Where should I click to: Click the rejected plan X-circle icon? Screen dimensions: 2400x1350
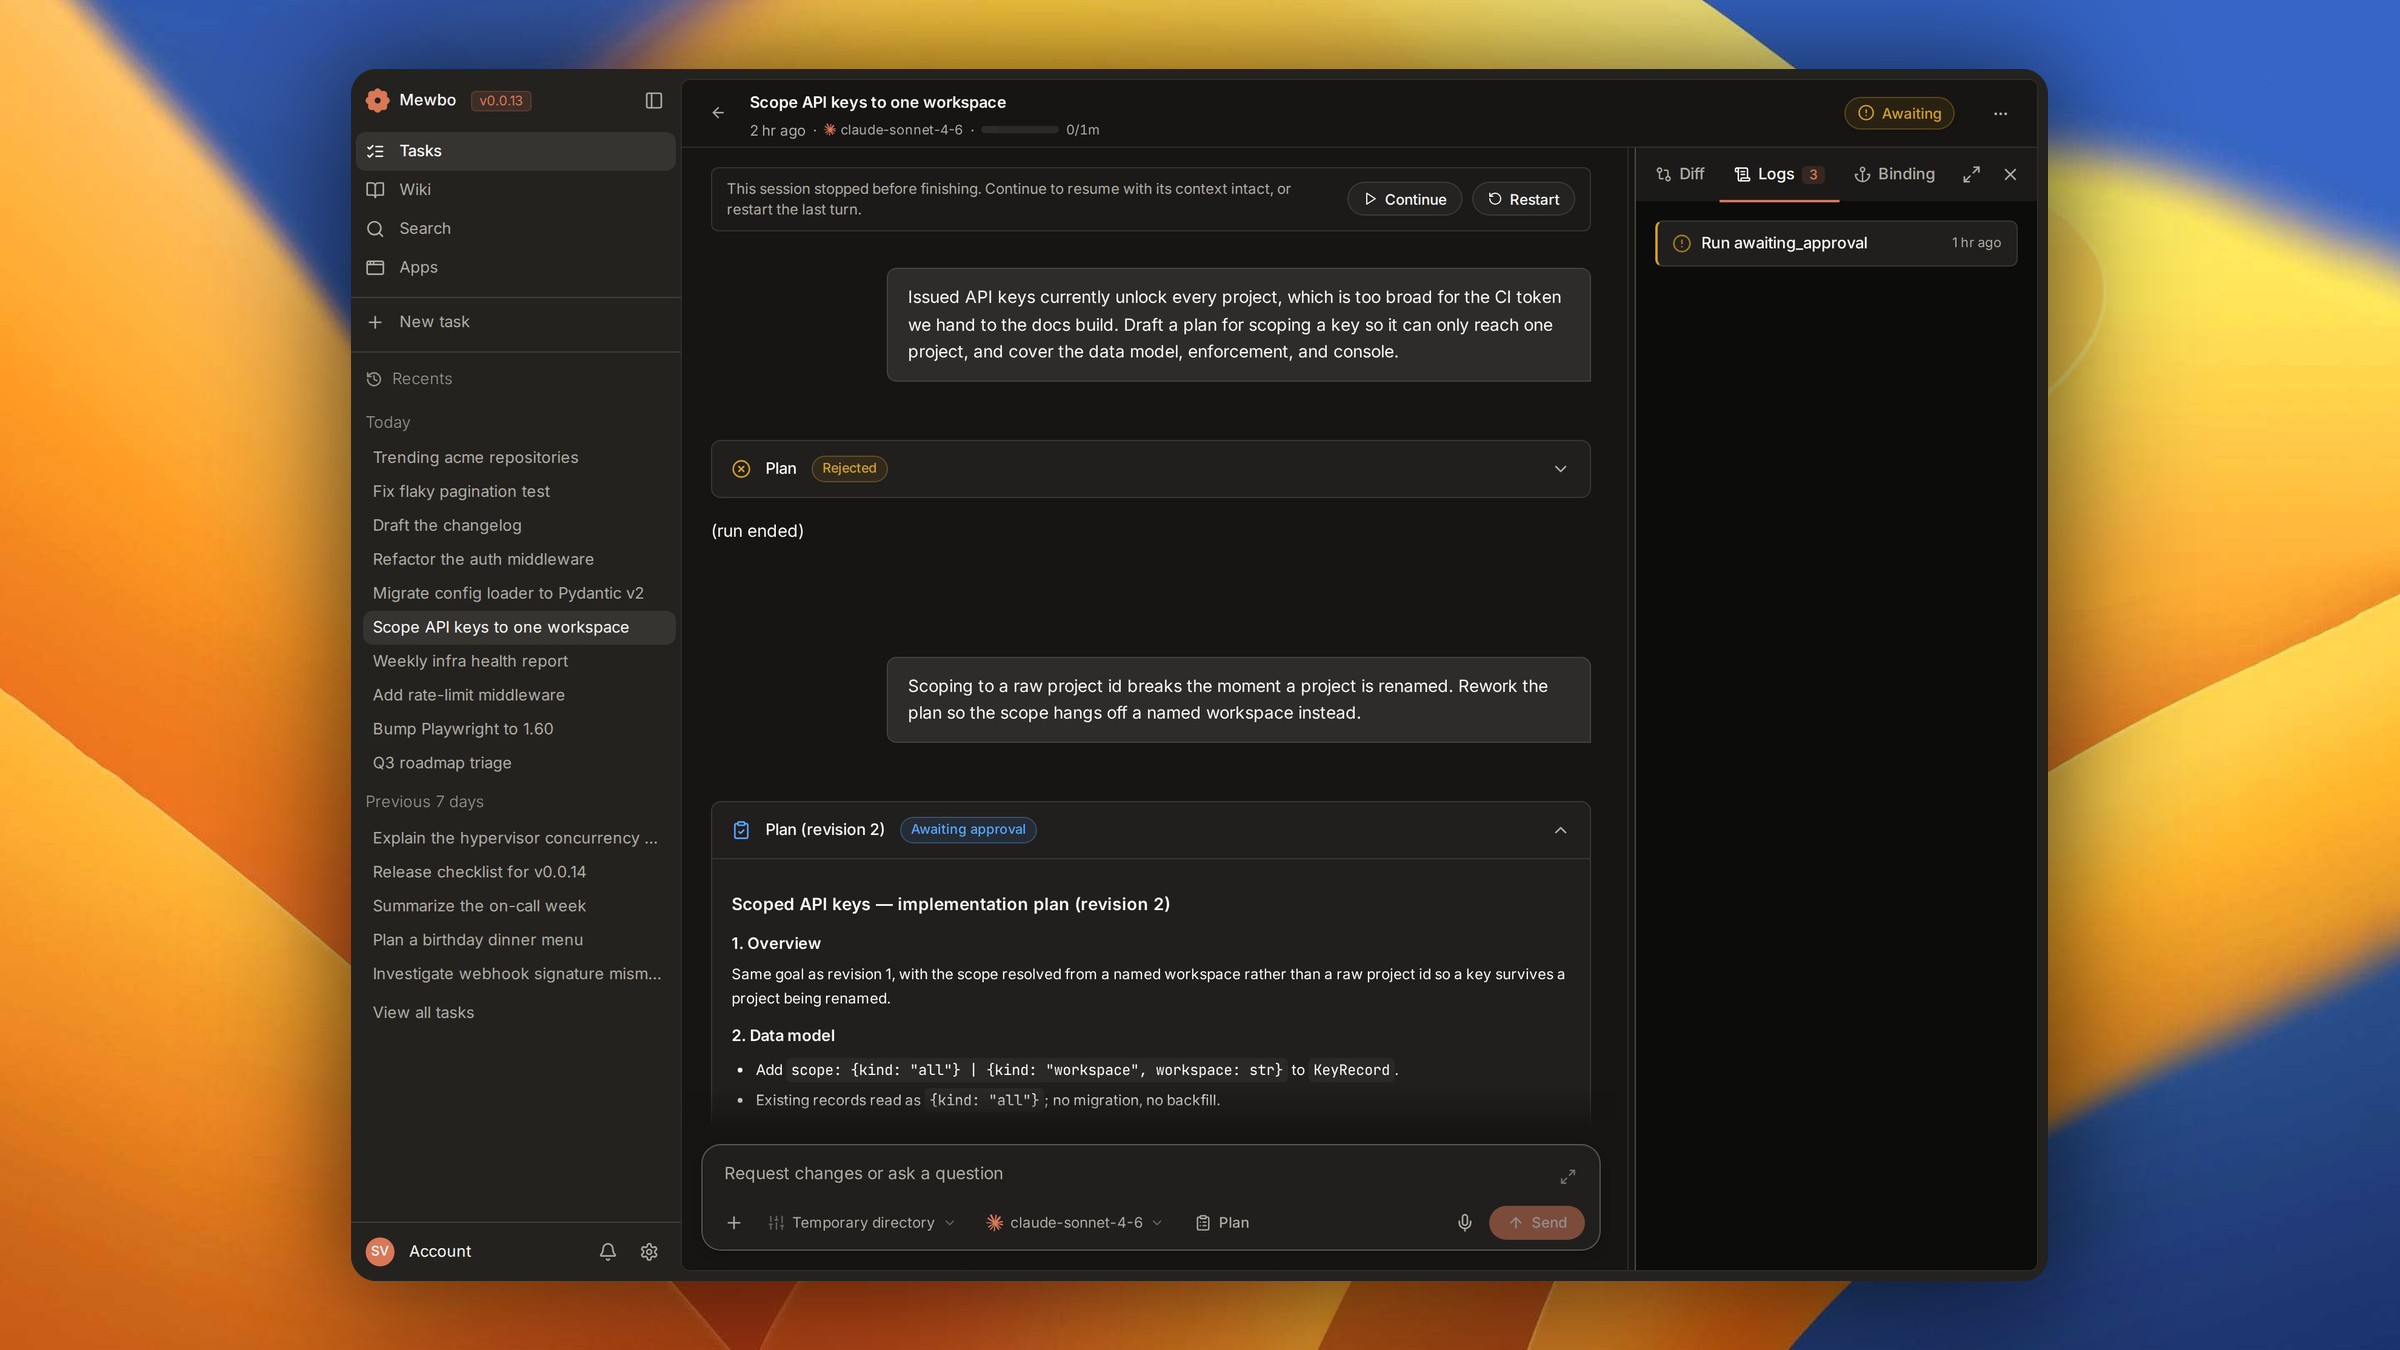point(741,469)
